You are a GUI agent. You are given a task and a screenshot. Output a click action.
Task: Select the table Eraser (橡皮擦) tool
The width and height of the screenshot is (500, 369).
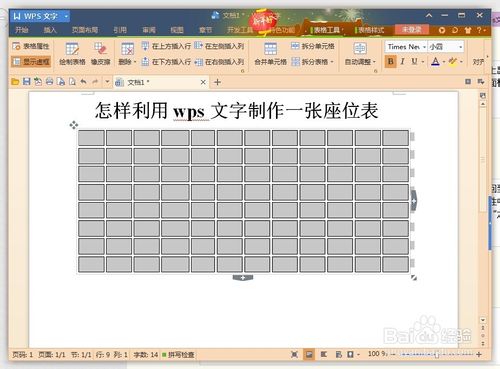tap(100, 54)
